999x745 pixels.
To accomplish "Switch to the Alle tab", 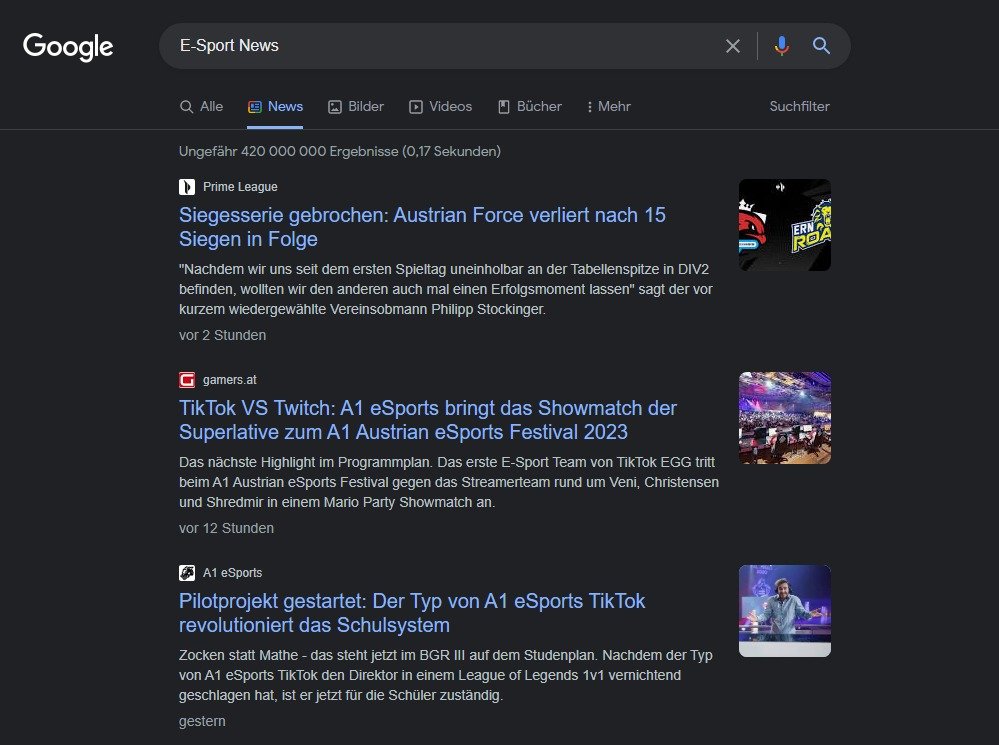I will pyautogui.click(x=201, y=106).
